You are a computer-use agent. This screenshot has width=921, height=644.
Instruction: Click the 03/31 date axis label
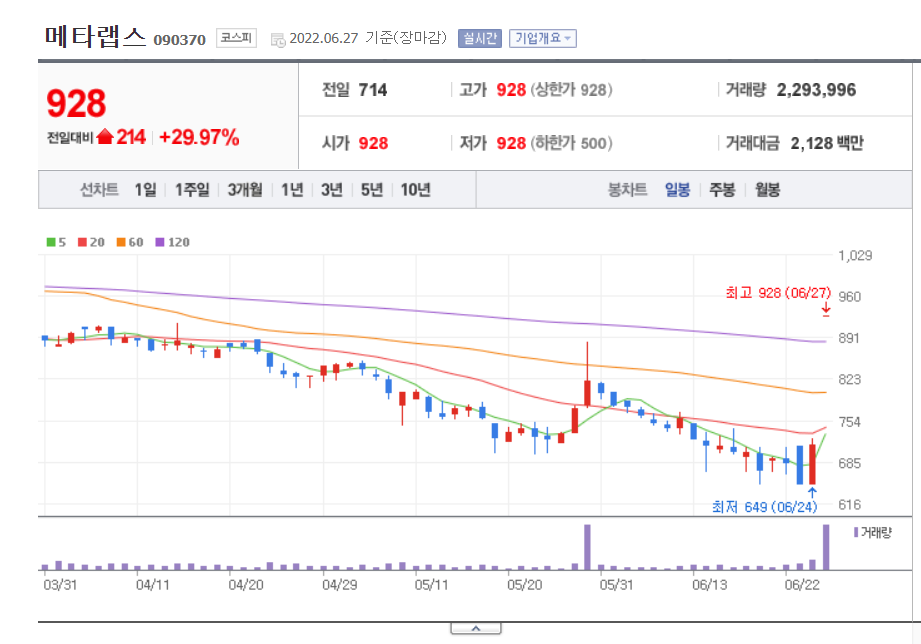click(60, 585)
